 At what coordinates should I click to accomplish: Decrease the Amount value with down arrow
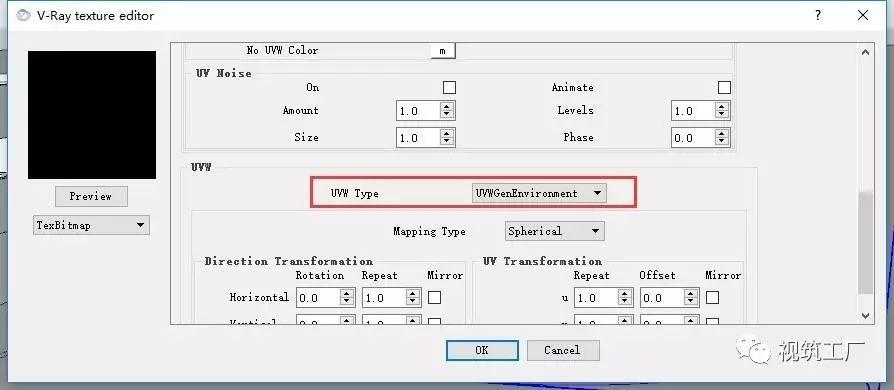point(447,115)
